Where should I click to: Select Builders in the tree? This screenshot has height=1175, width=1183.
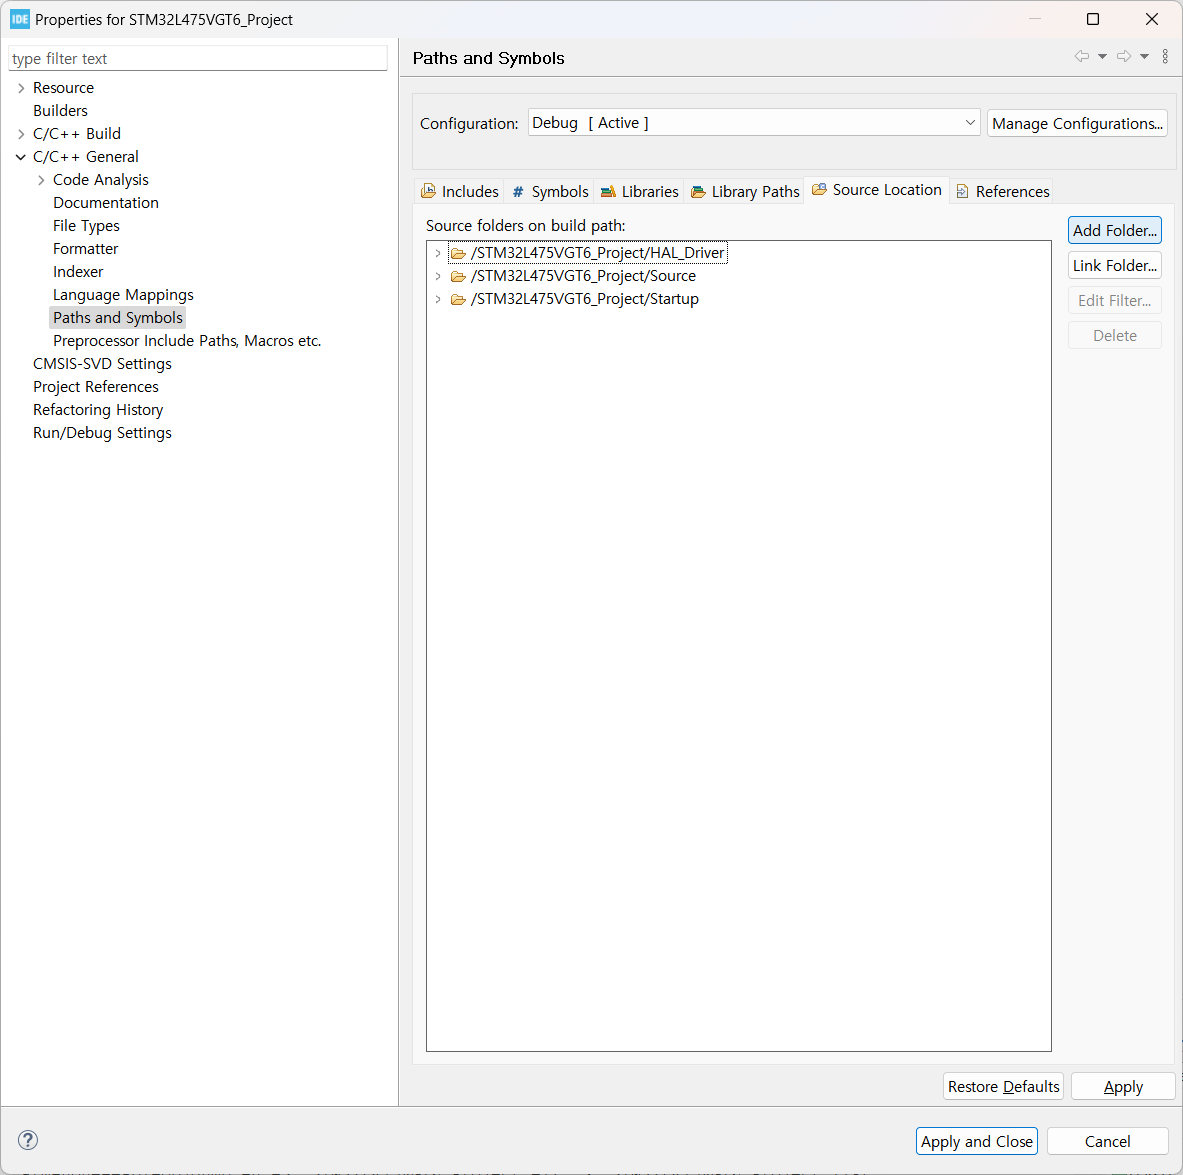(x=60, y=111)
